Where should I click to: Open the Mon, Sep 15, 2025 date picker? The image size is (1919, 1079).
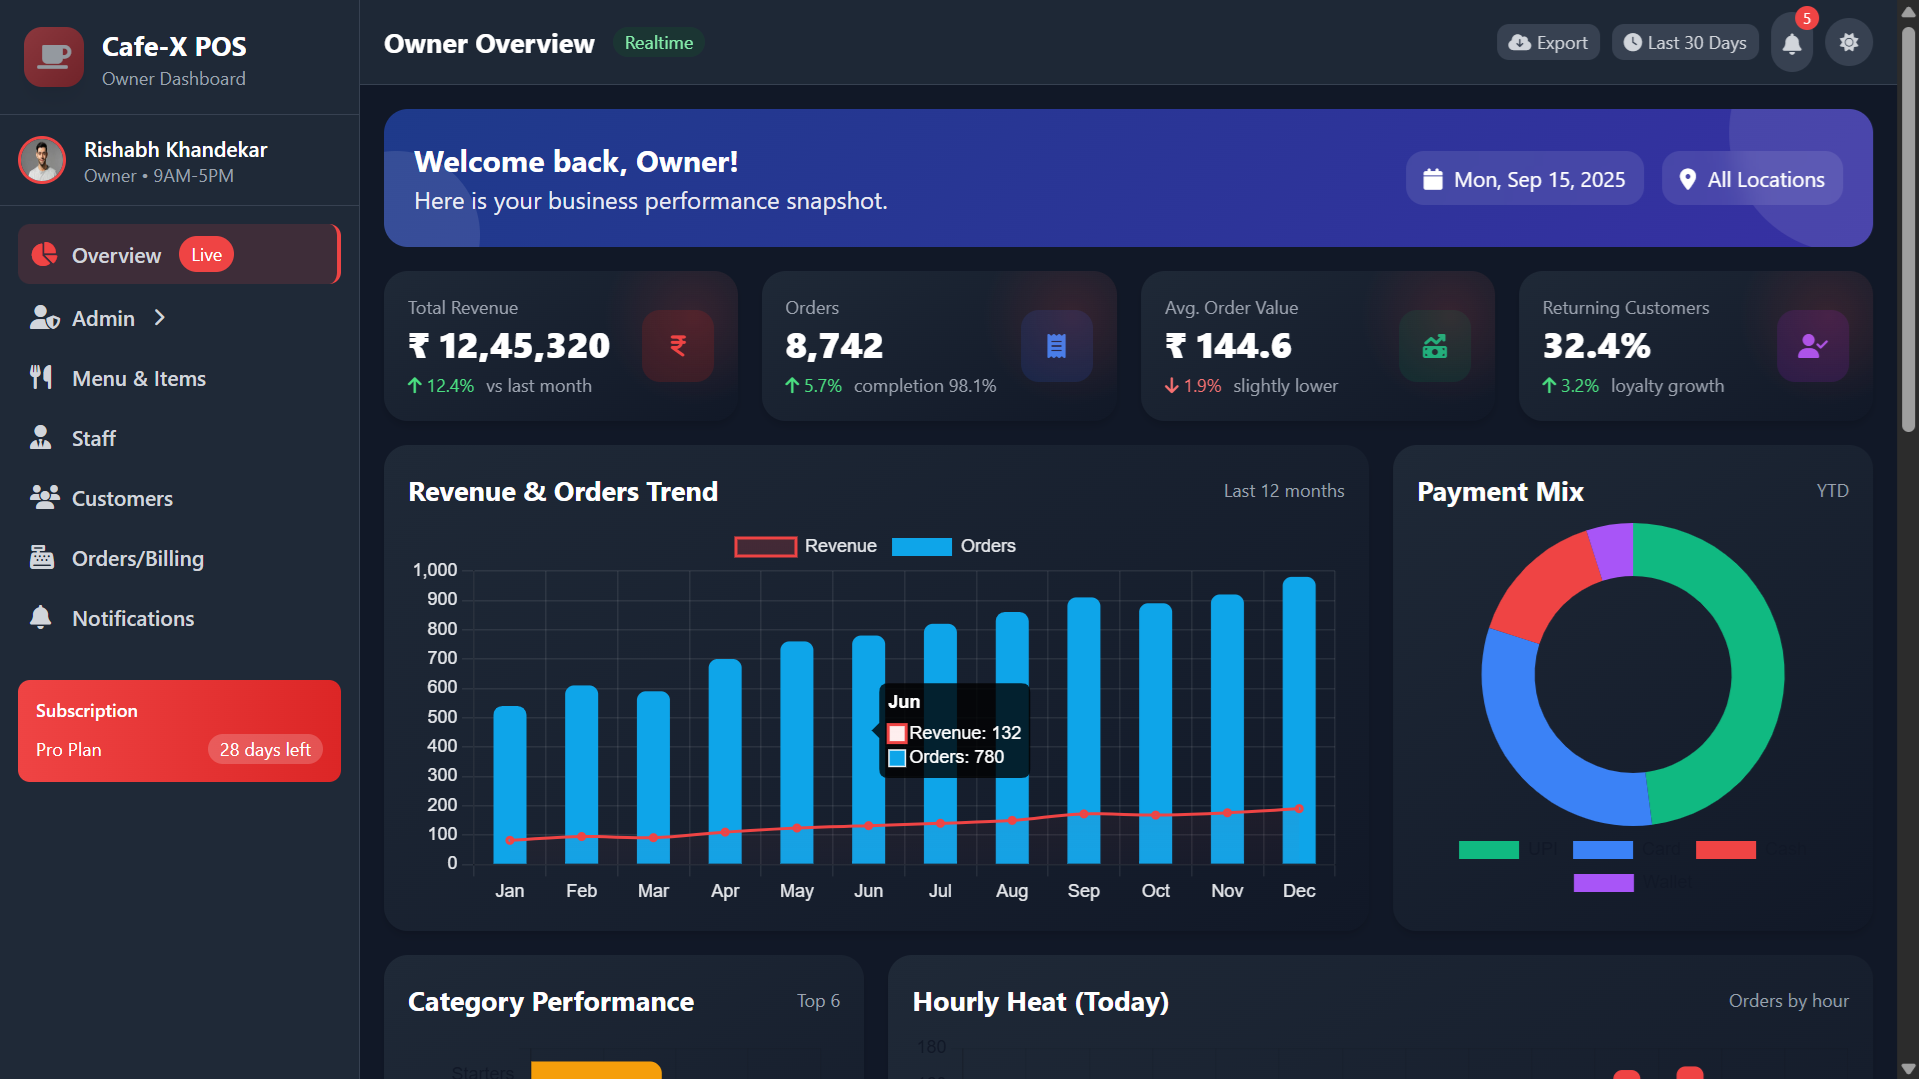tap(1524, 179)
